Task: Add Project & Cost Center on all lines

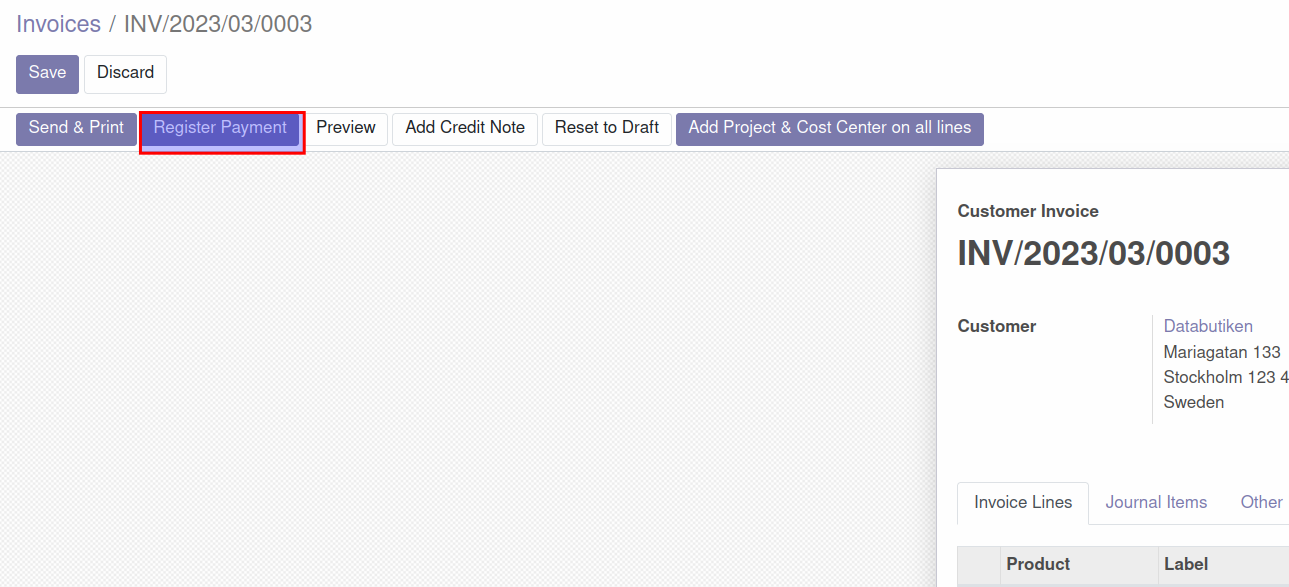Action: click(830, 129)
